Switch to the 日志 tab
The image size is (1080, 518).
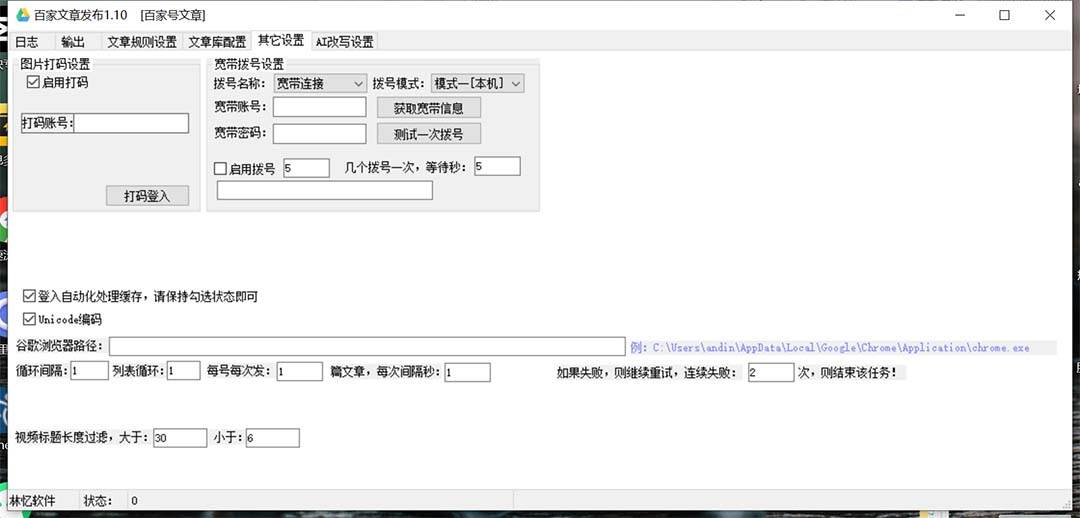(27, 42)
